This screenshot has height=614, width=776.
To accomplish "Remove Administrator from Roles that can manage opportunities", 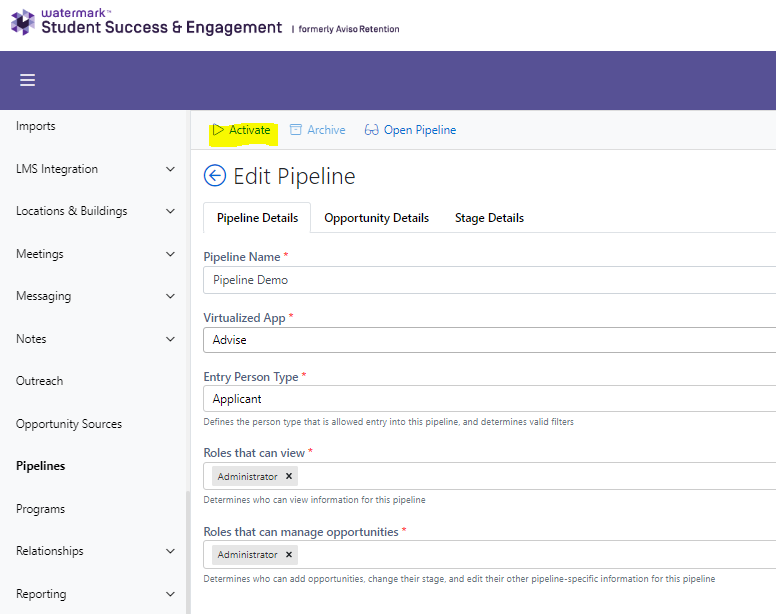I will (x=289, y=555).
